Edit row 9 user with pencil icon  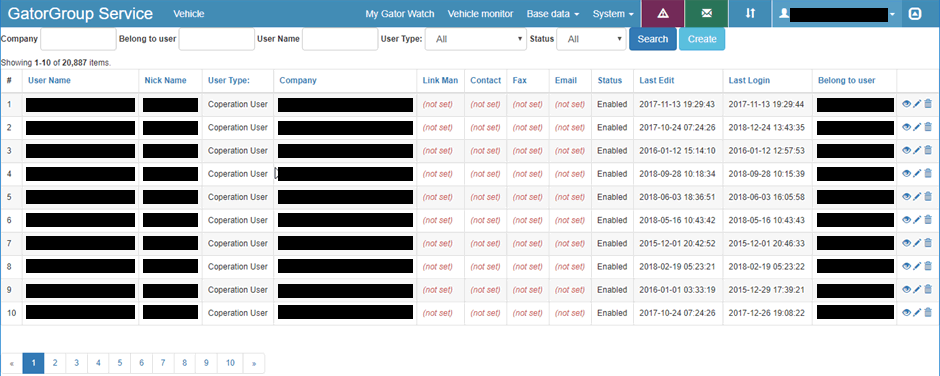(x=917, y=290)
